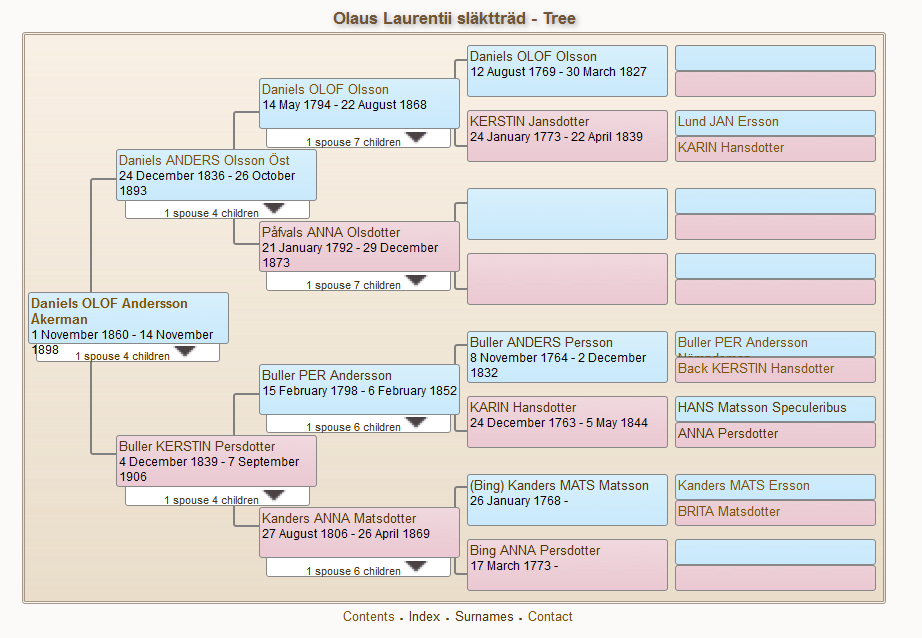The height and width of the screenshot is (638, 922).
Task: Open Daniels OLOF Olsson born 1769
Action: [x=533, y=57]
